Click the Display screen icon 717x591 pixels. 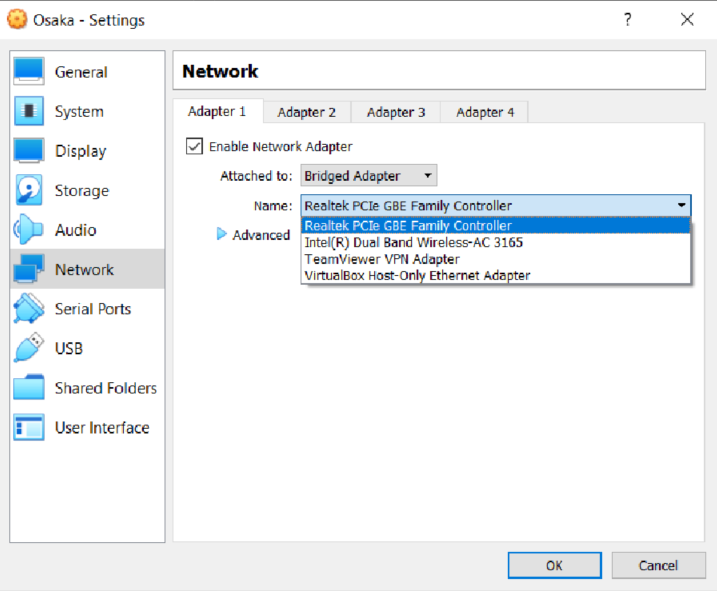pyautogui.click(x=29, y=150)
